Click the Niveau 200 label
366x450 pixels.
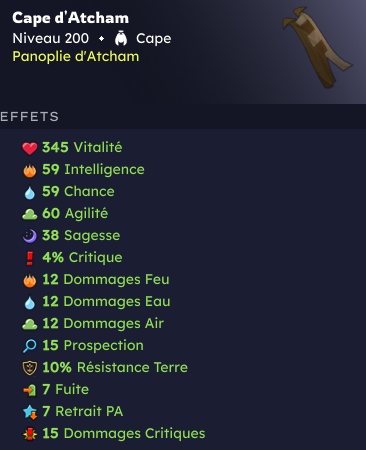click(51, 38)
